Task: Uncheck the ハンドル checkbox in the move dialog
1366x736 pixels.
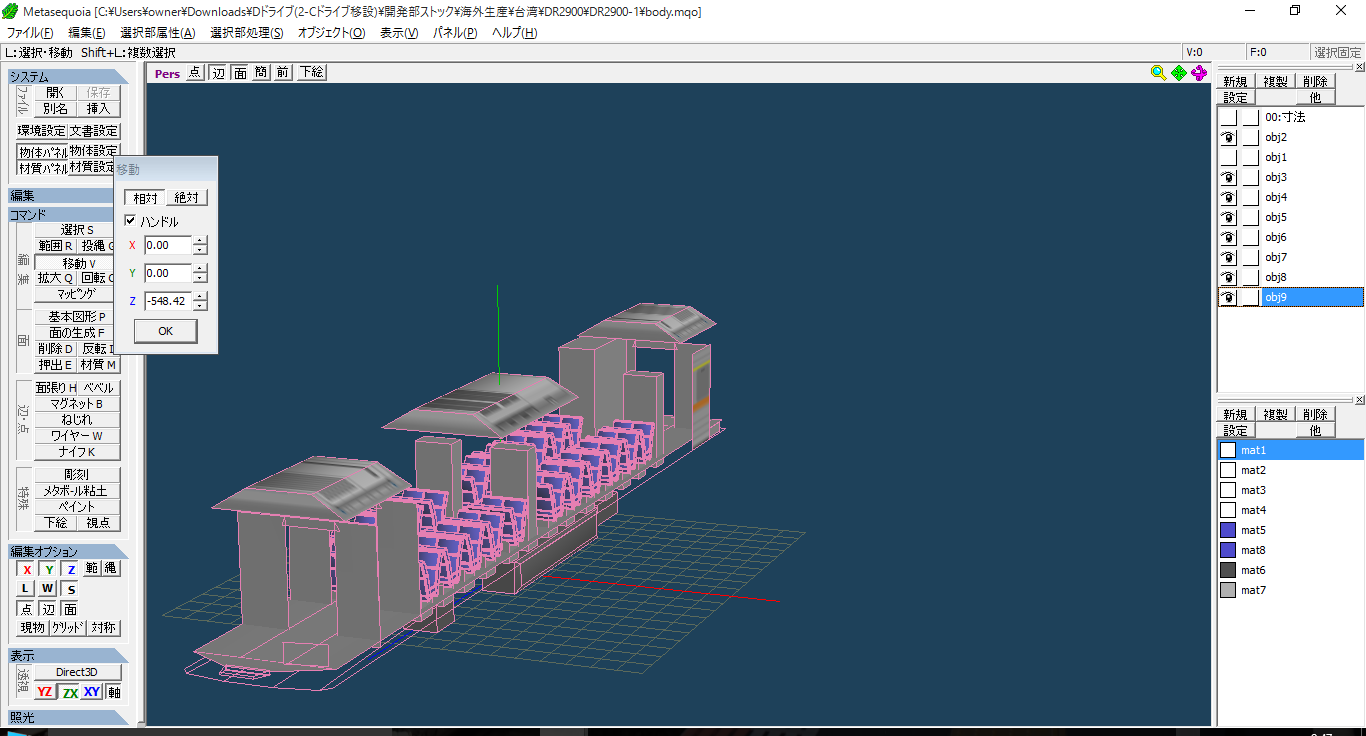Action: 130,221
